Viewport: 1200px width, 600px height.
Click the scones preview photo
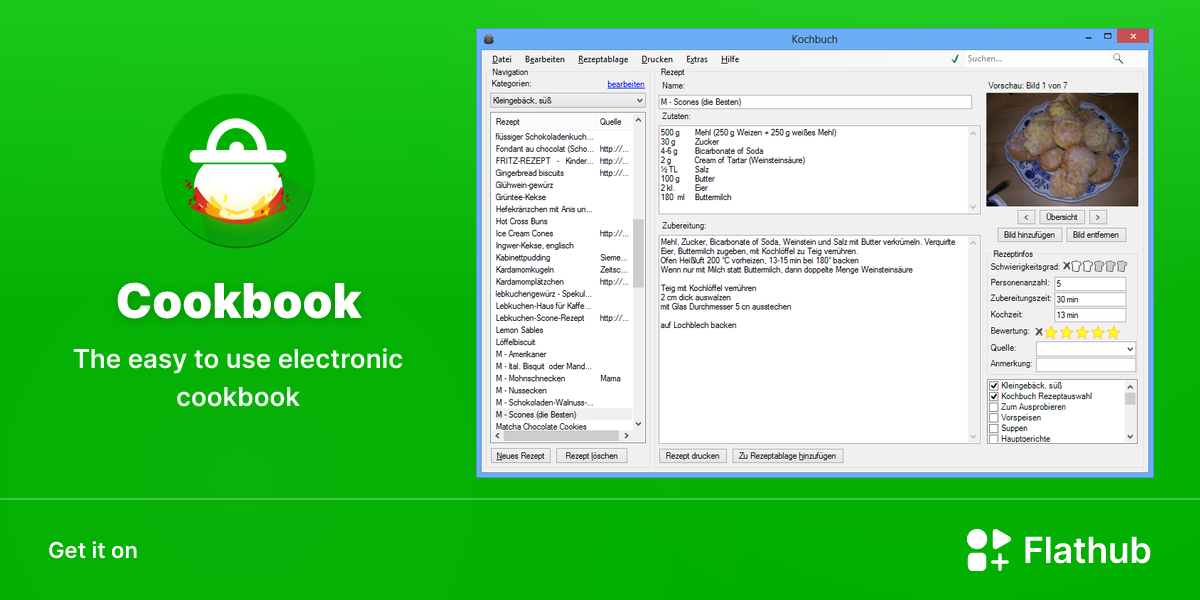pos(1062,150)
